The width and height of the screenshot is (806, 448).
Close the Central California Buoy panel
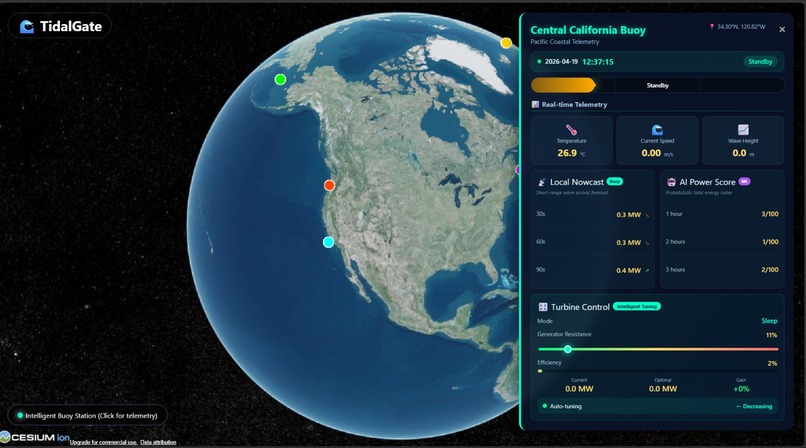[x=782, y=30]
